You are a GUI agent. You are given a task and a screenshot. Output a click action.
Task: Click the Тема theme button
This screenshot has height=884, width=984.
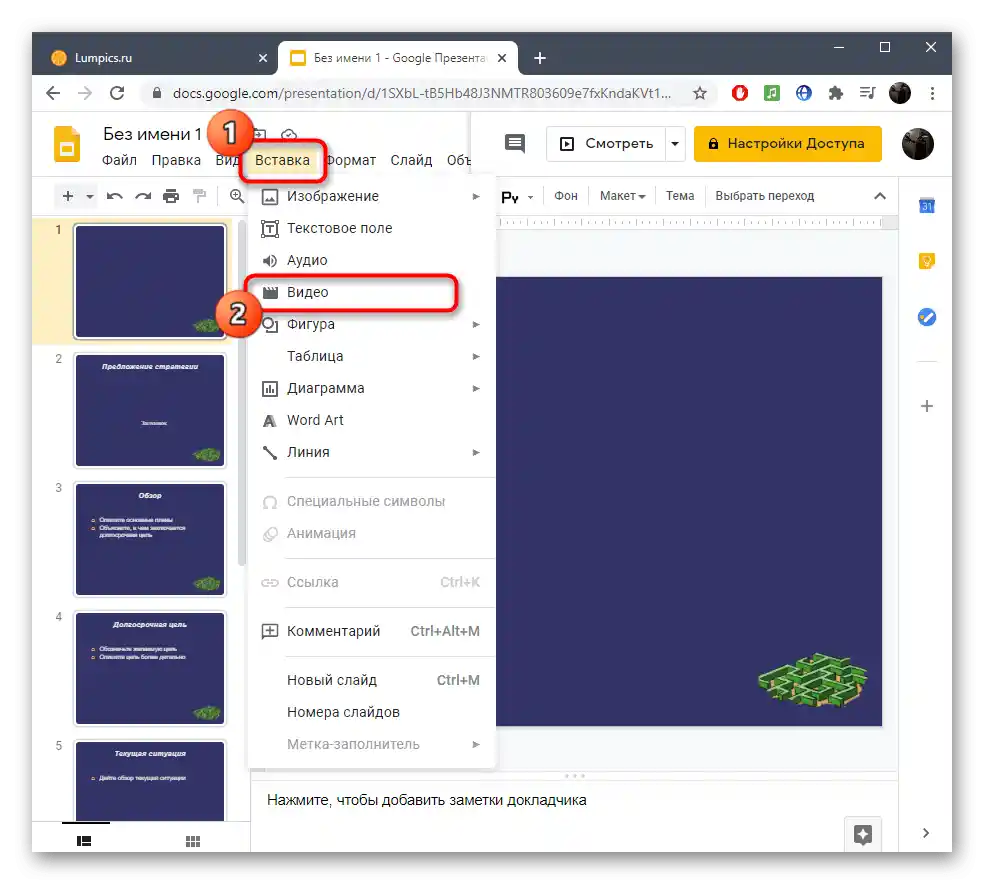680,196
